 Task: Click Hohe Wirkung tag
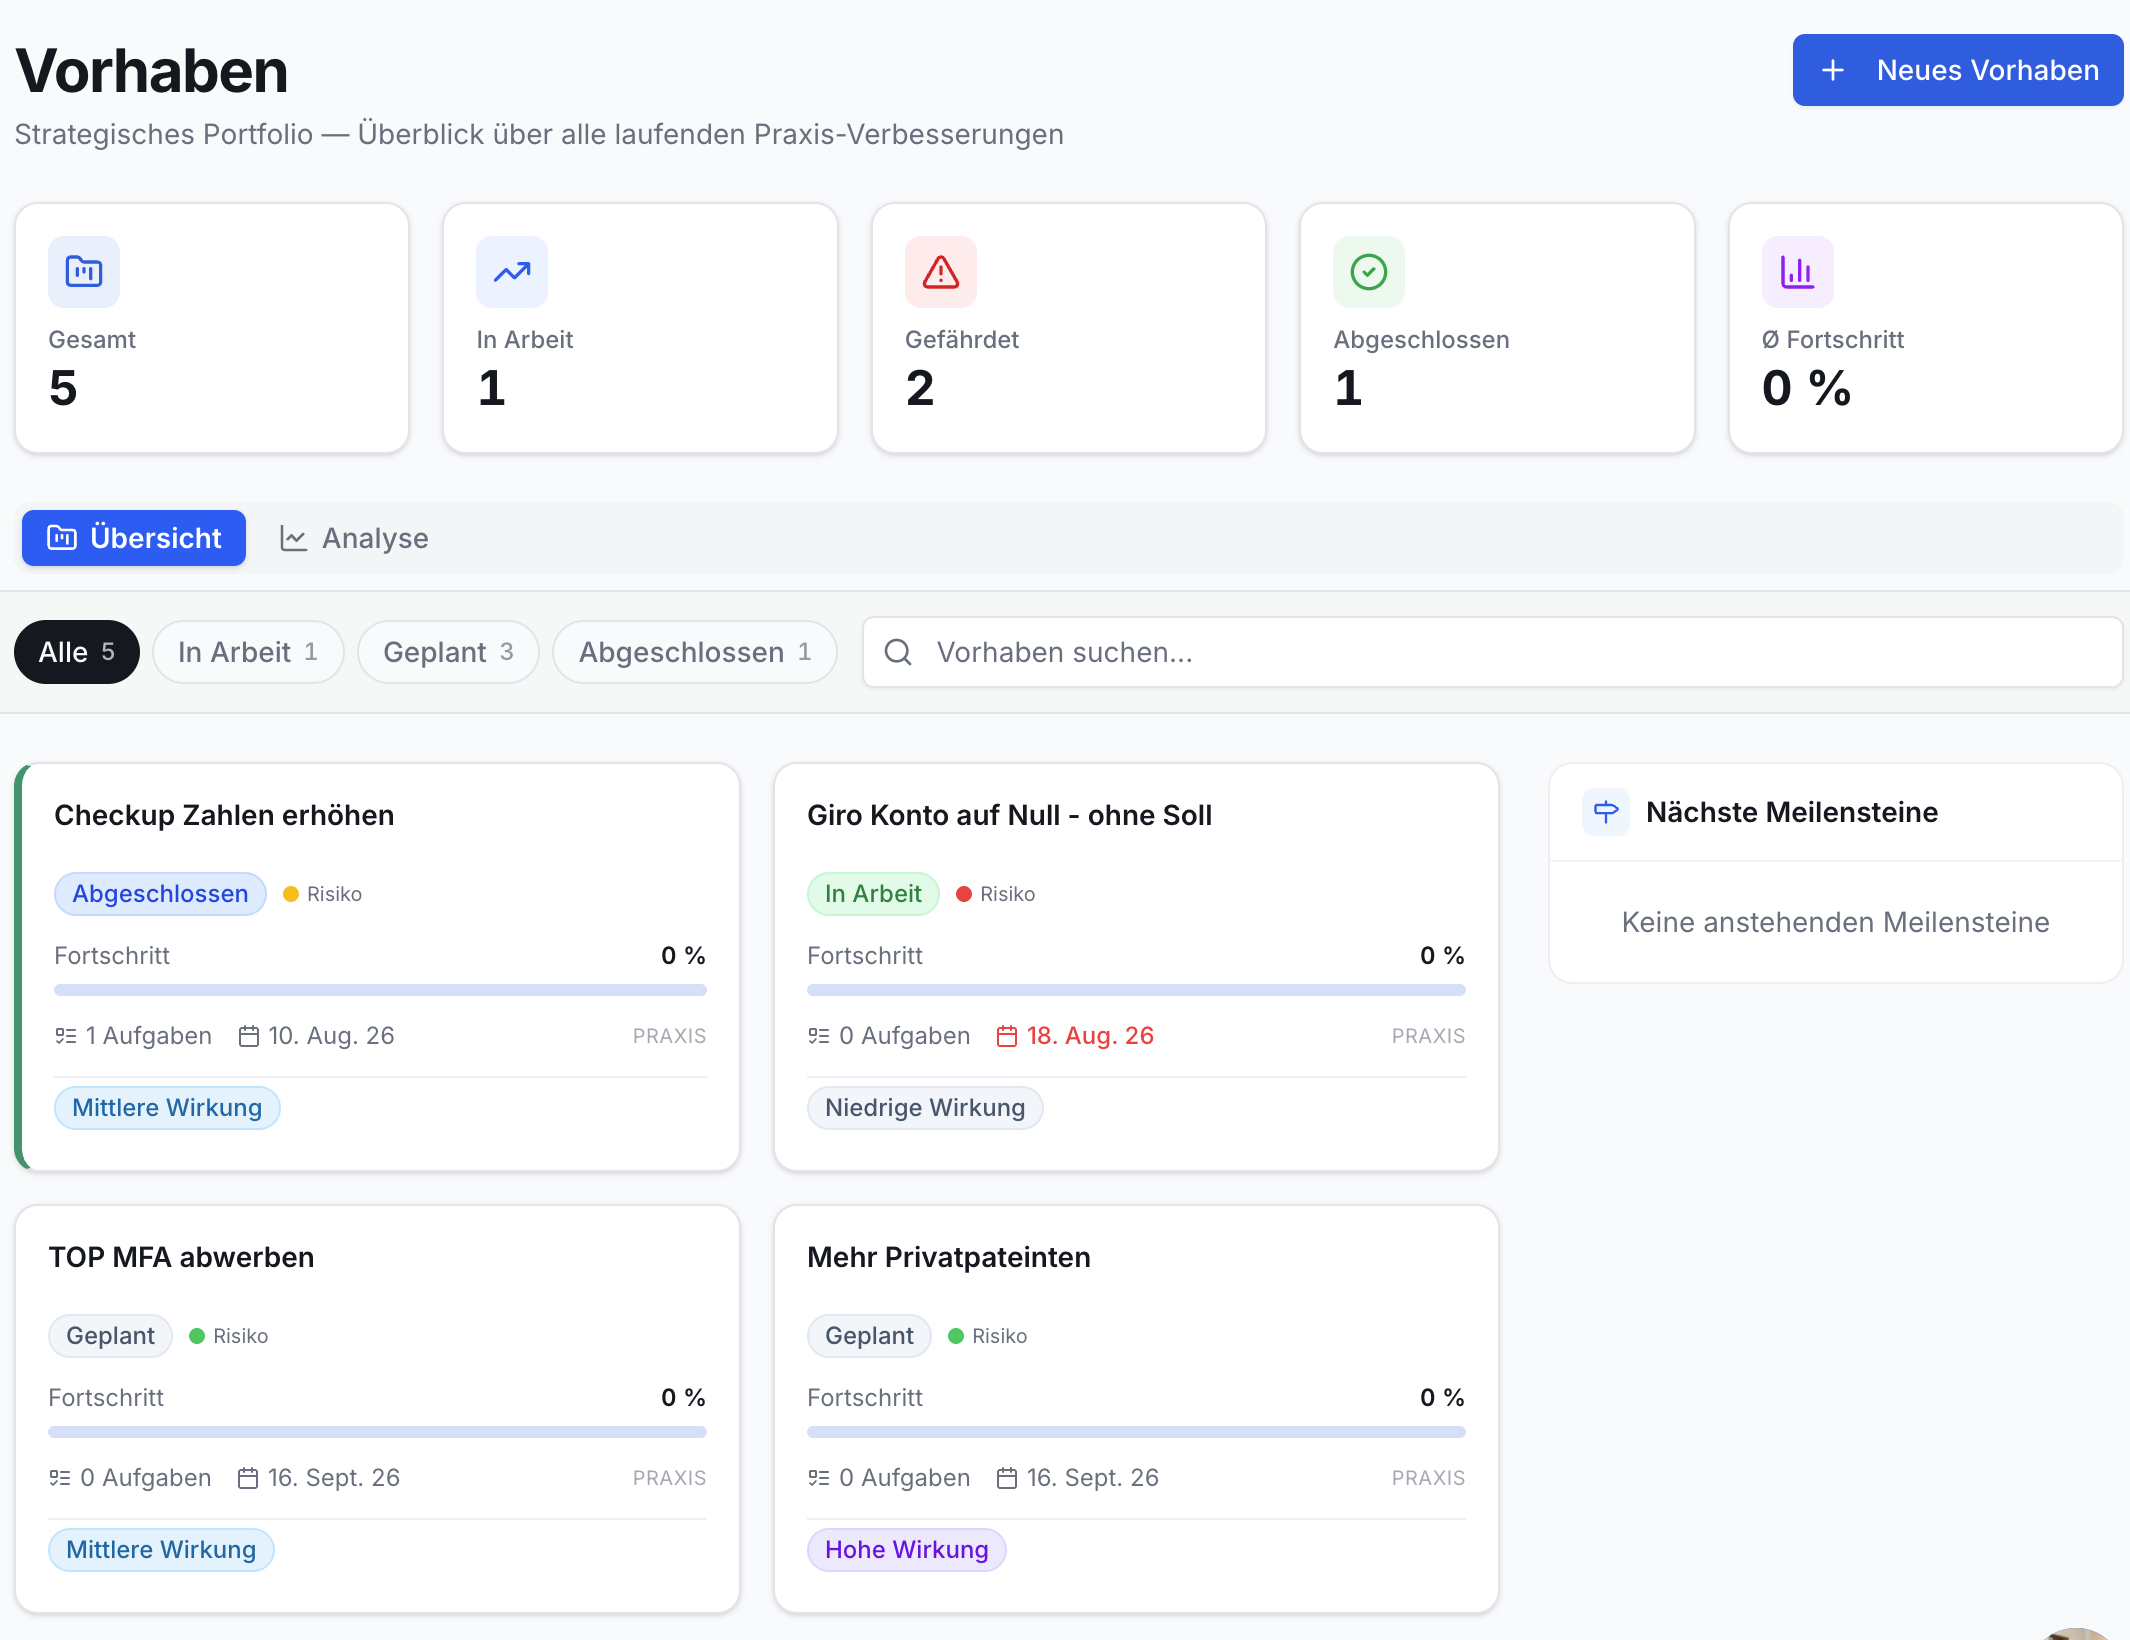click(x=907, y=1550)
